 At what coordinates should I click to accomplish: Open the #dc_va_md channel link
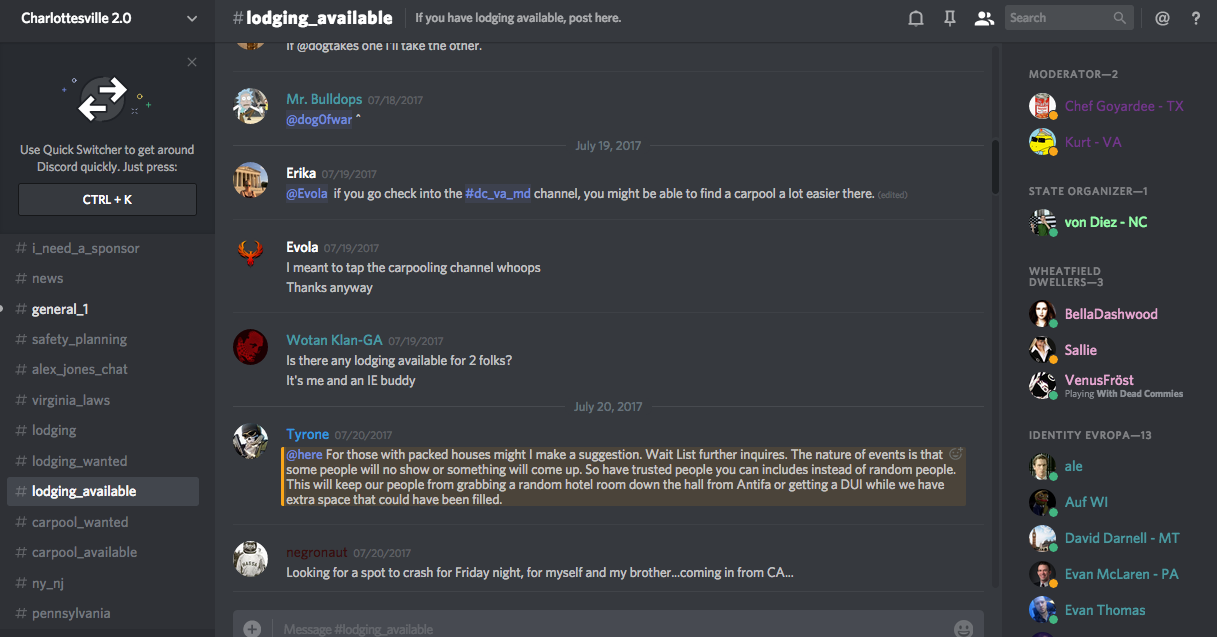[x=497, y=193]
